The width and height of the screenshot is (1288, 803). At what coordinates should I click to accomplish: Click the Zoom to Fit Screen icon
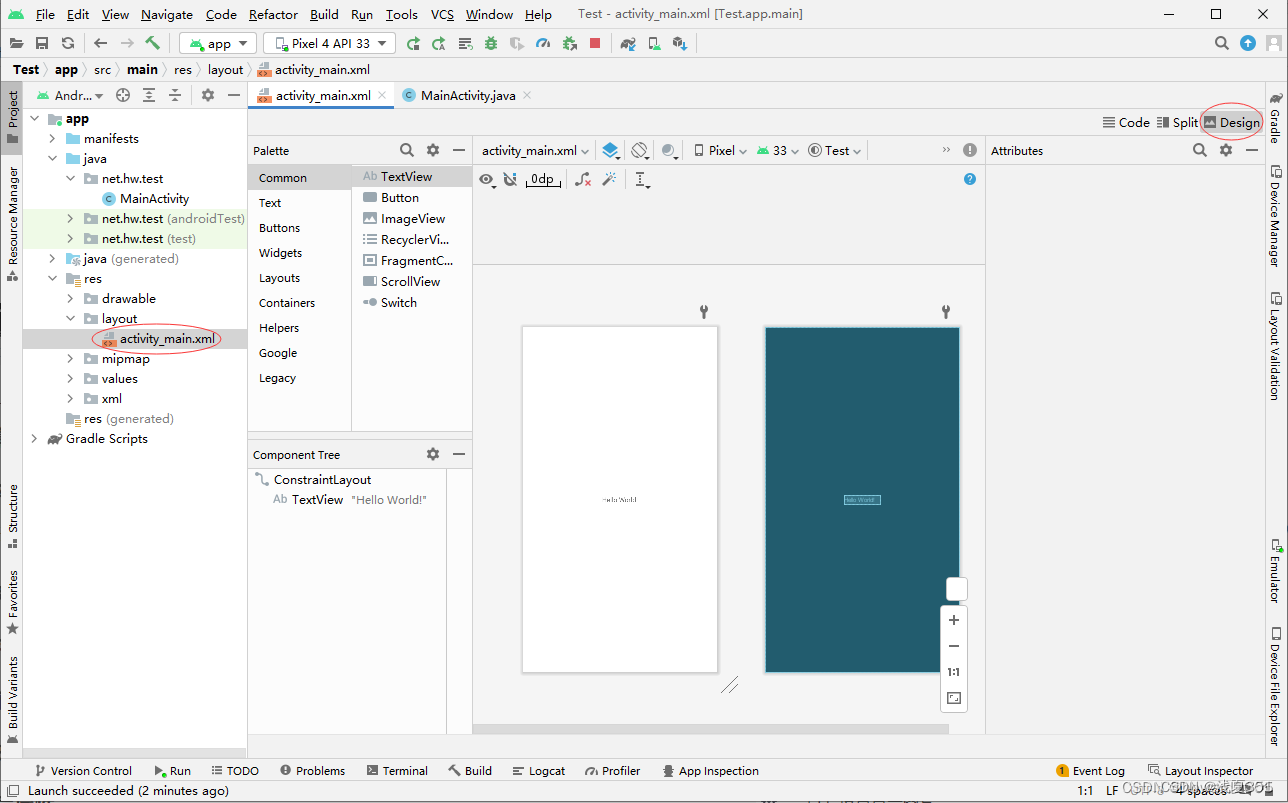tap(954, 698)
